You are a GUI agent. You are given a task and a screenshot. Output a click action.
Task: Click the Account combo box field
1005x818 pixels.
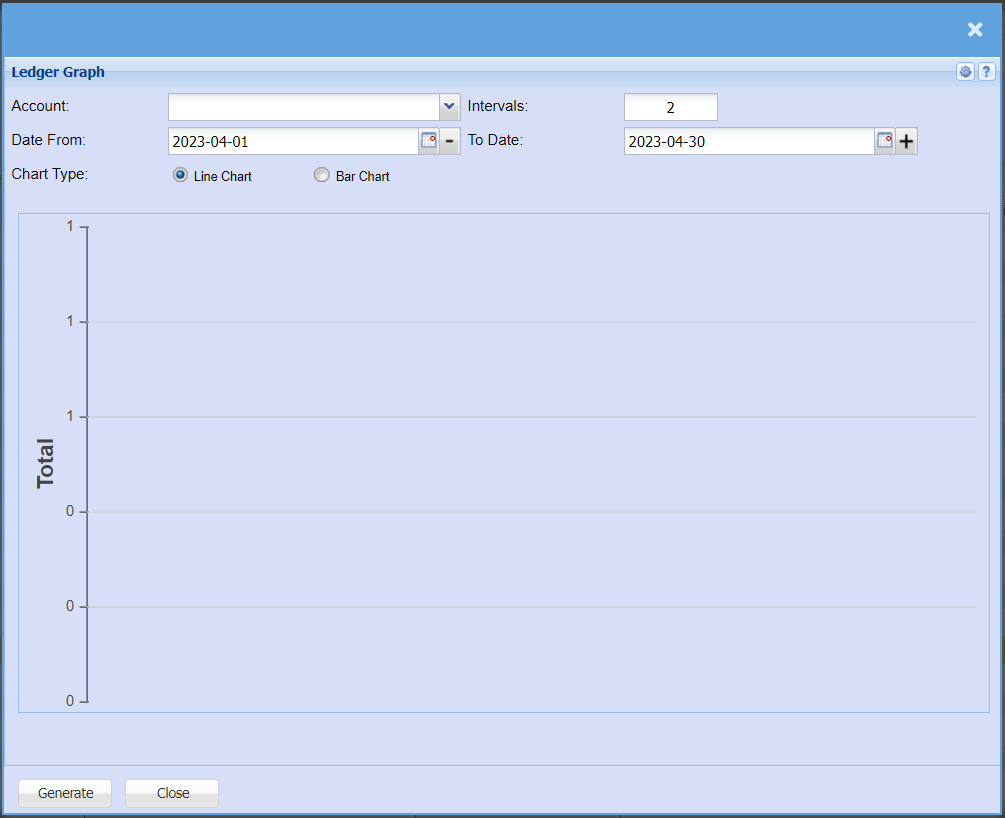tap(304, 107)
